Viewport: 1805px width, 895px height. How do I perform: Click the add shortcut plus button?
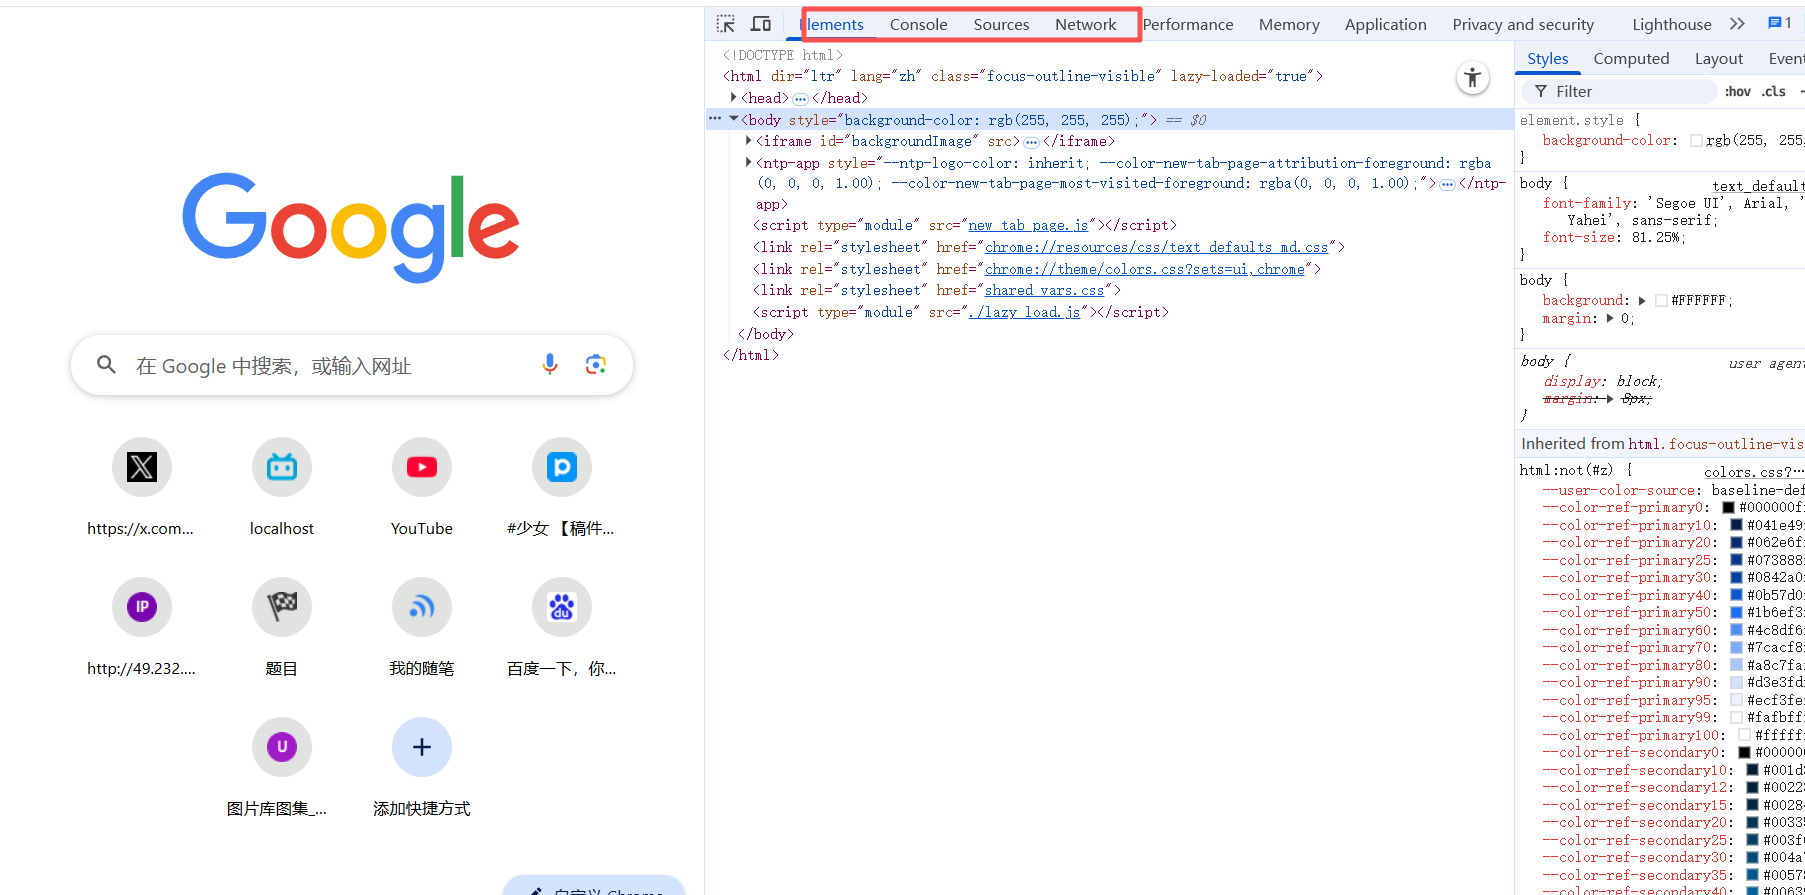[422, 747]
